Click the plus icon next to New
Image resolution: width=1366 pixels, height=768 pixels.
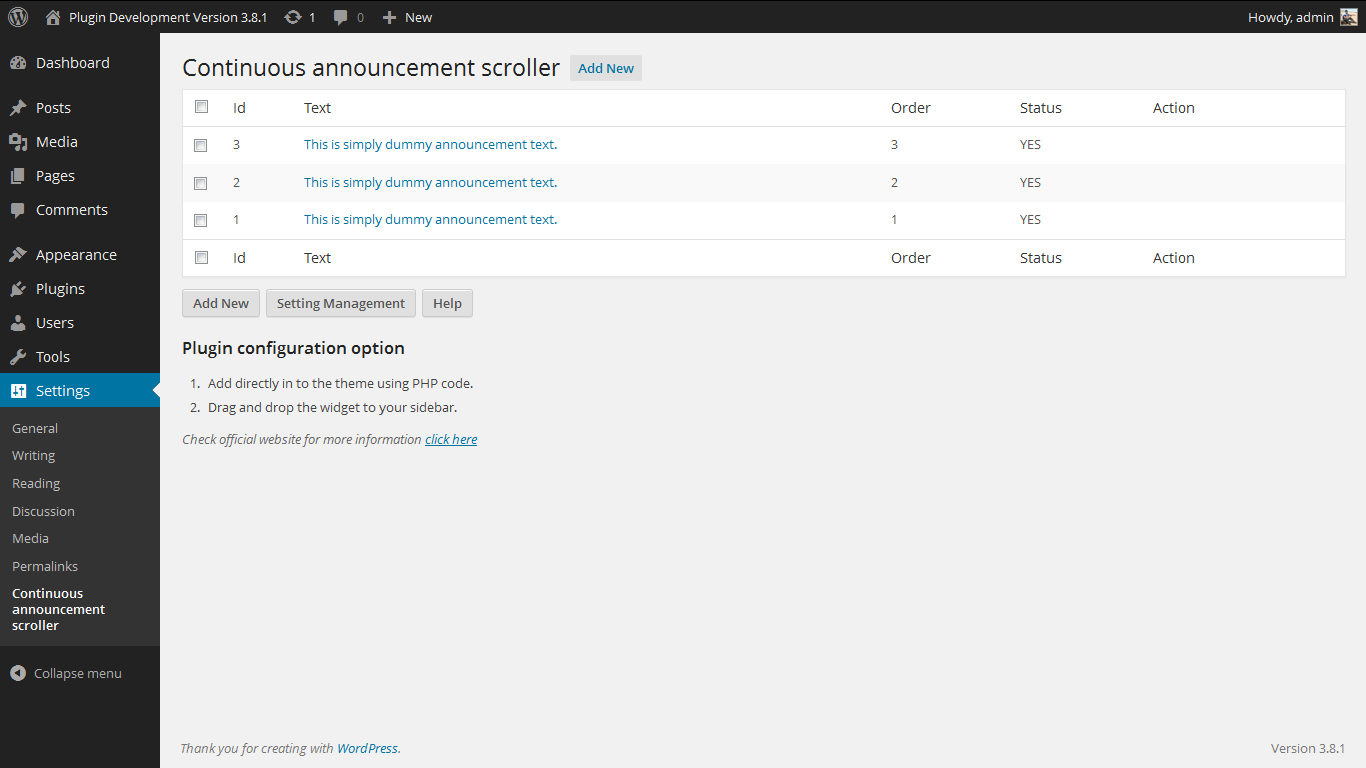(x=390, y=17)
